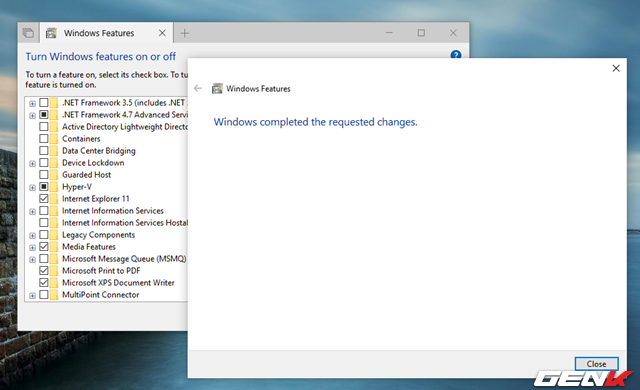
Task: Expand .NET Framework 4.7 Advanced Services node
Action: (32, 115)
